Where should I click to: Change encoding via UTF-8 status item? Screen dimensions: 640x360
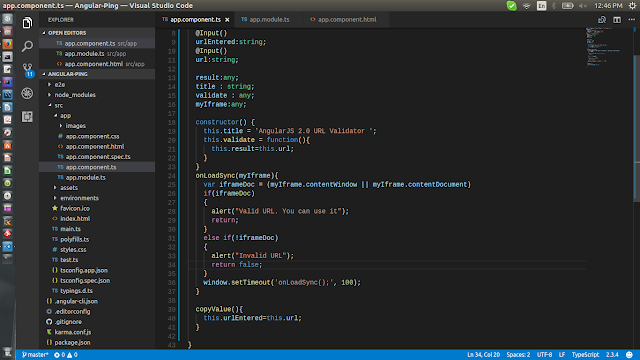click(544, 355)
